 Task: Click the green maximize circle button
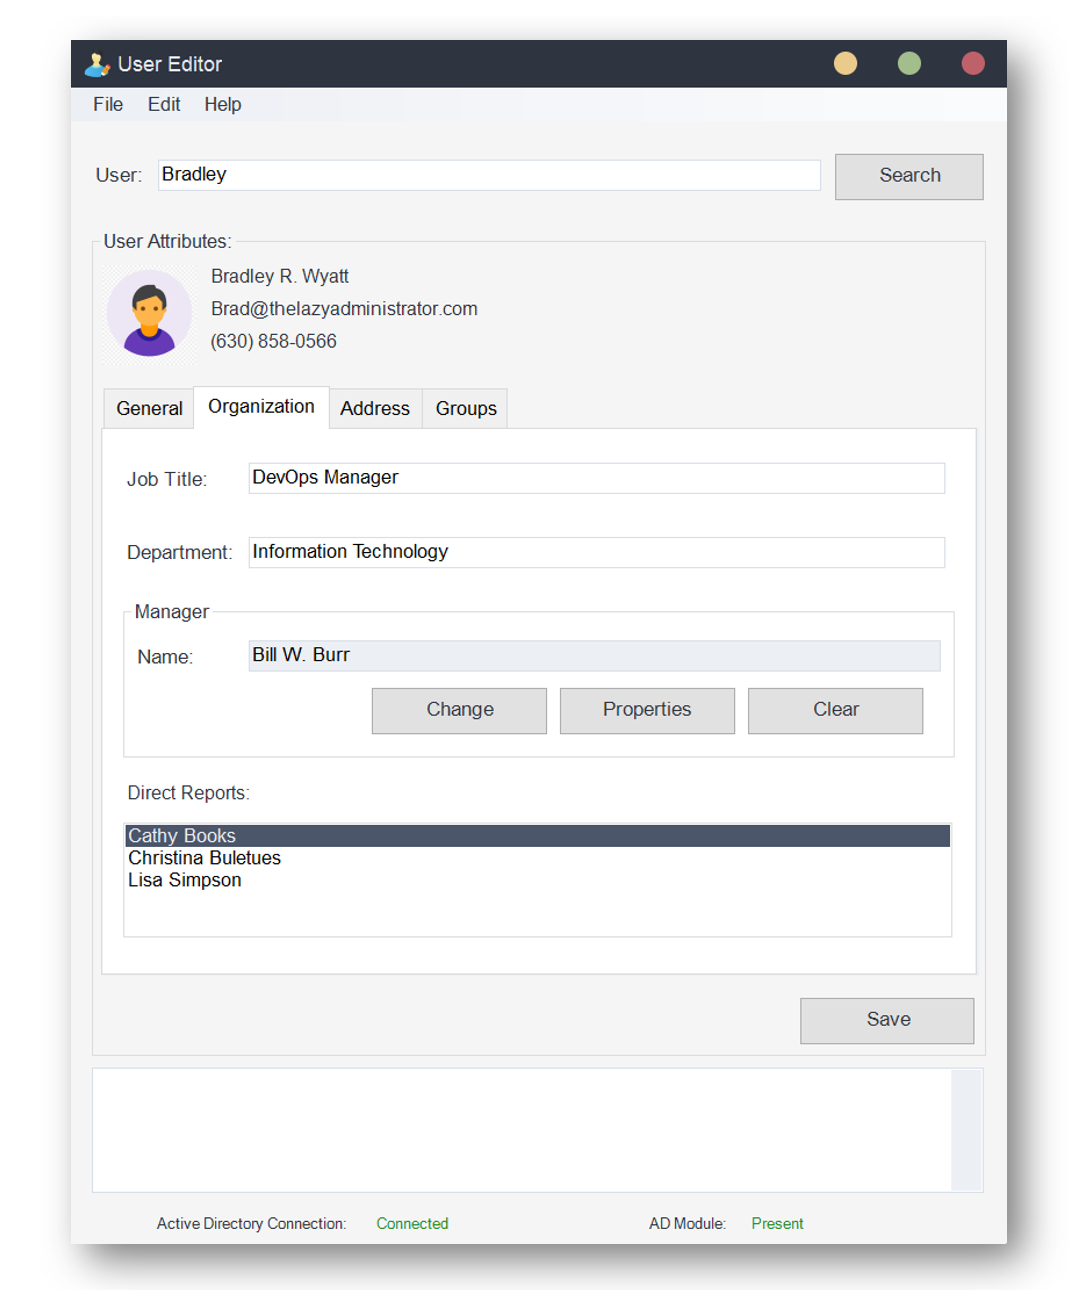coord(909,64)
